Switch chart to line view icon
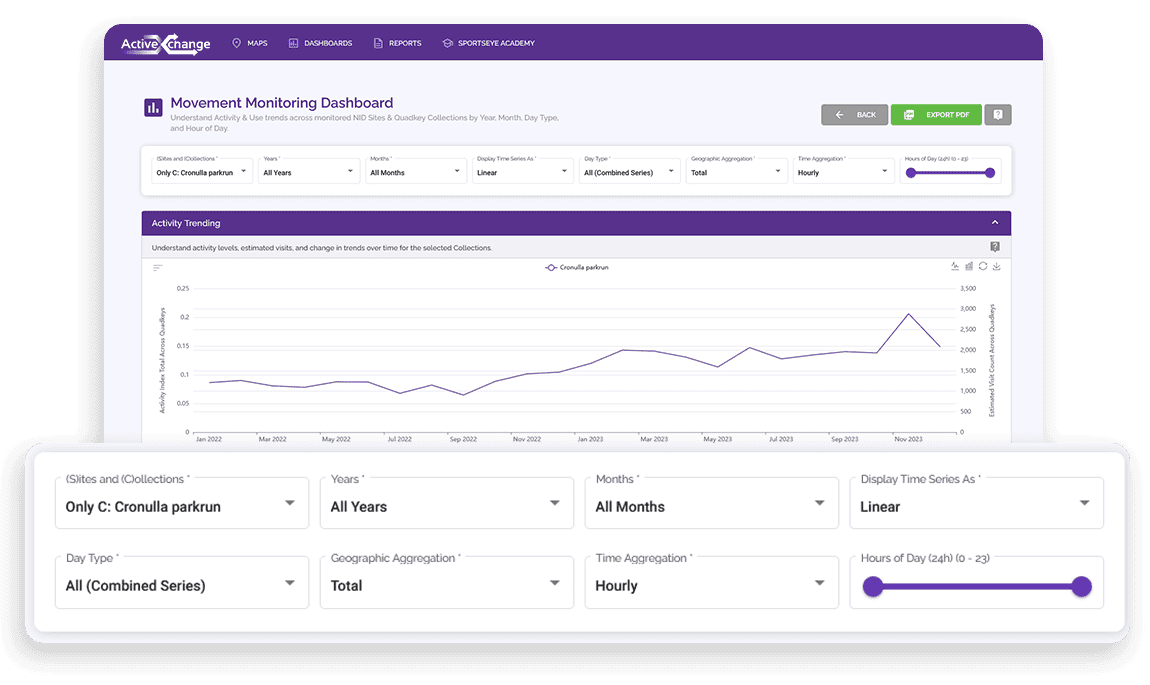The height and width of the screenshot is (685, 1150). tap(955, 266)
